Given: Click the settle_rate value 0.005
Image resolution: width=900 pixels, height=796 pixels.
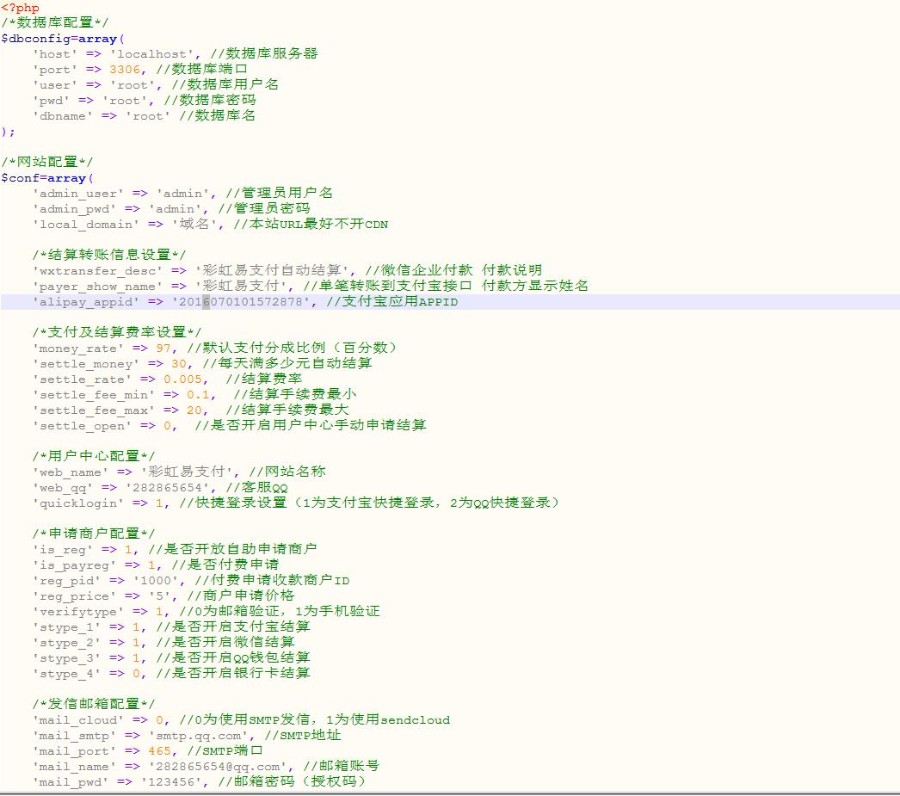Looking at the screenshot, I should (x=183, y=379).
